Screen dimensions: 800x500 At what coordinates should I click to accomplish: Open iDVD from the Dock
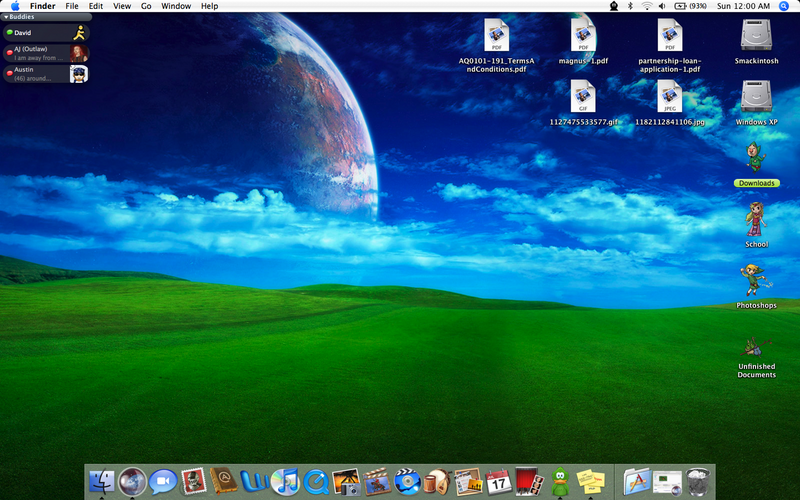pyautogui.click(x=407, y=482)
